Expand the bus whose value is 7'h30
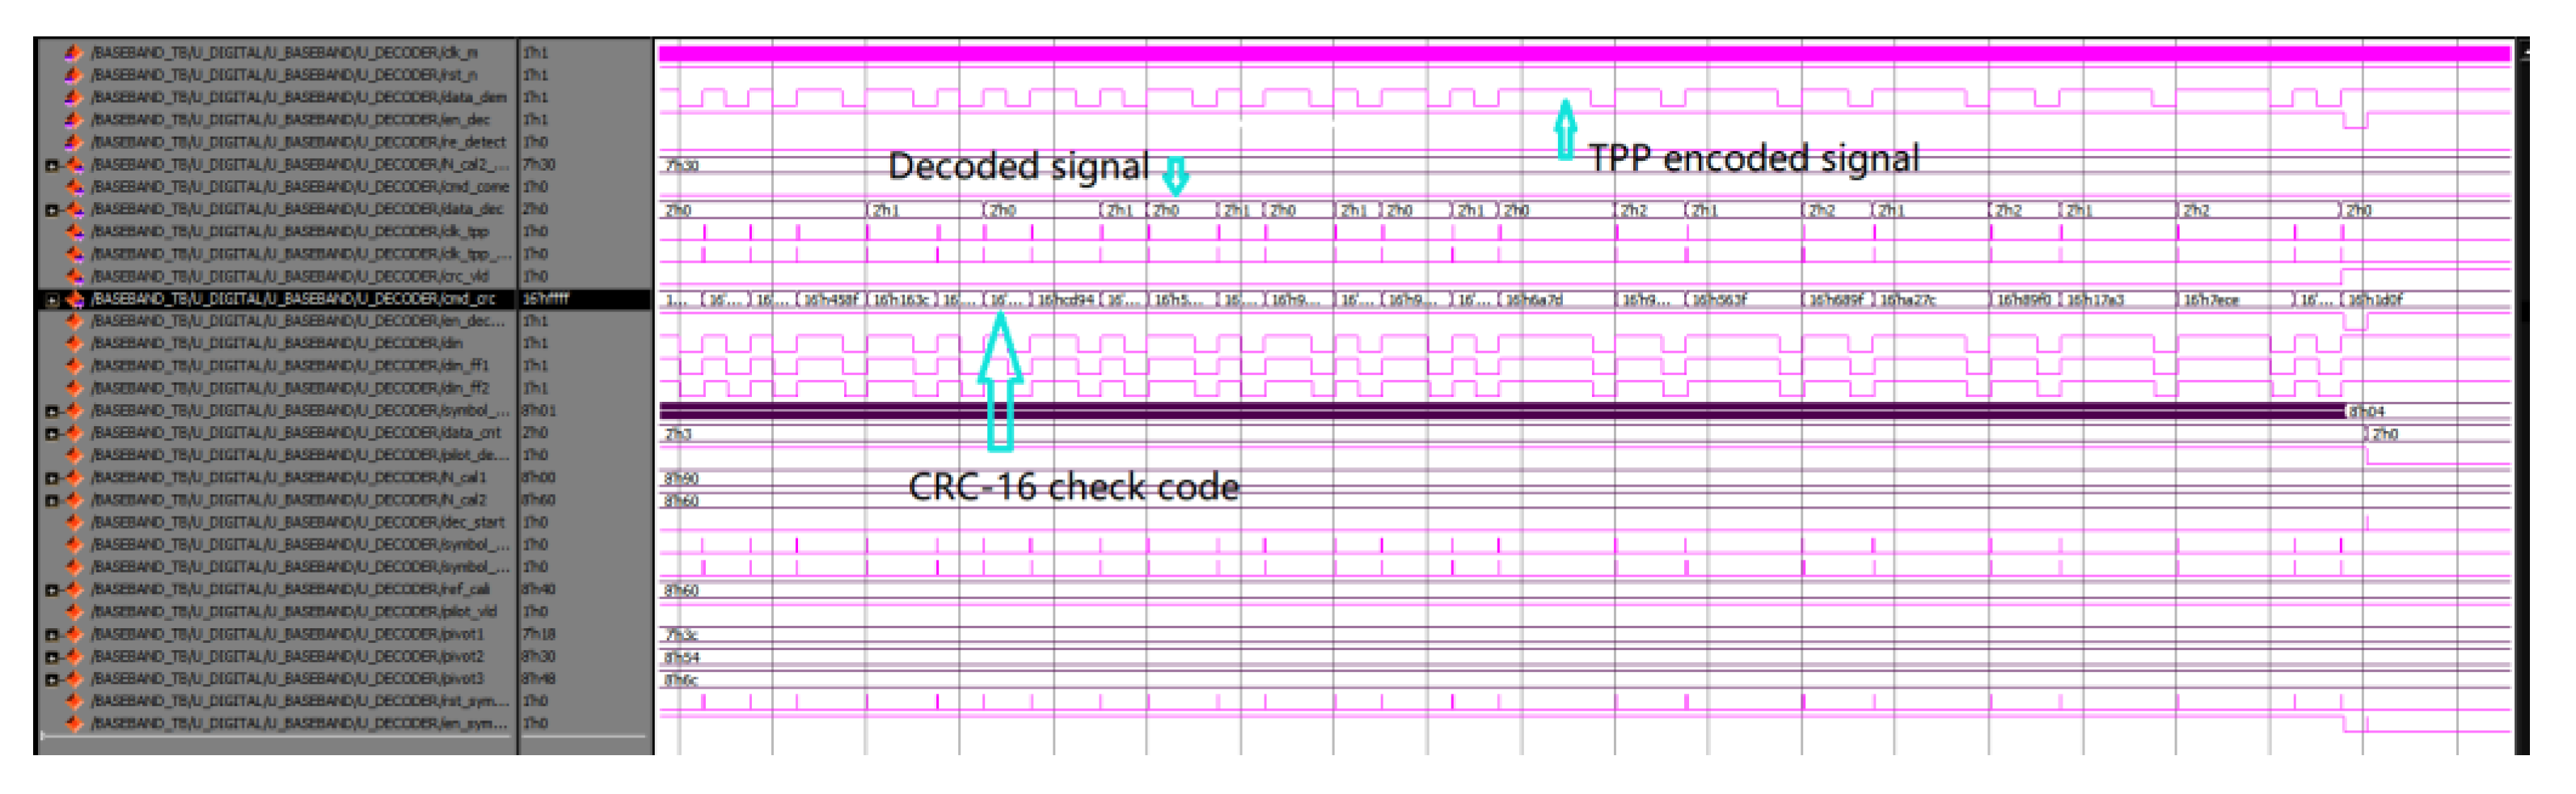Viewport: 2576px width, 794px height. tap(52, 165)
